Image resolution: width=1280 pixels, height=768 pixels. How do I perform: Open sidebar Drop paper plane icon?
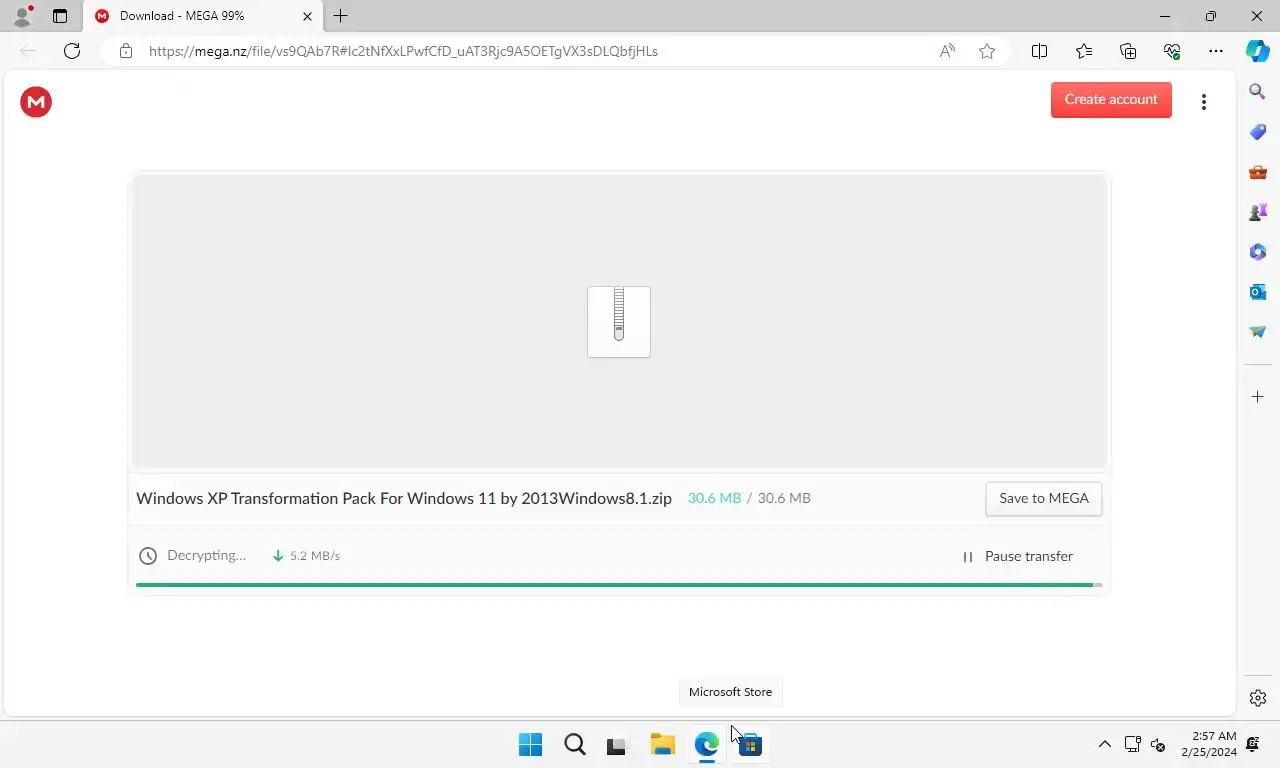coord(1258,332)
